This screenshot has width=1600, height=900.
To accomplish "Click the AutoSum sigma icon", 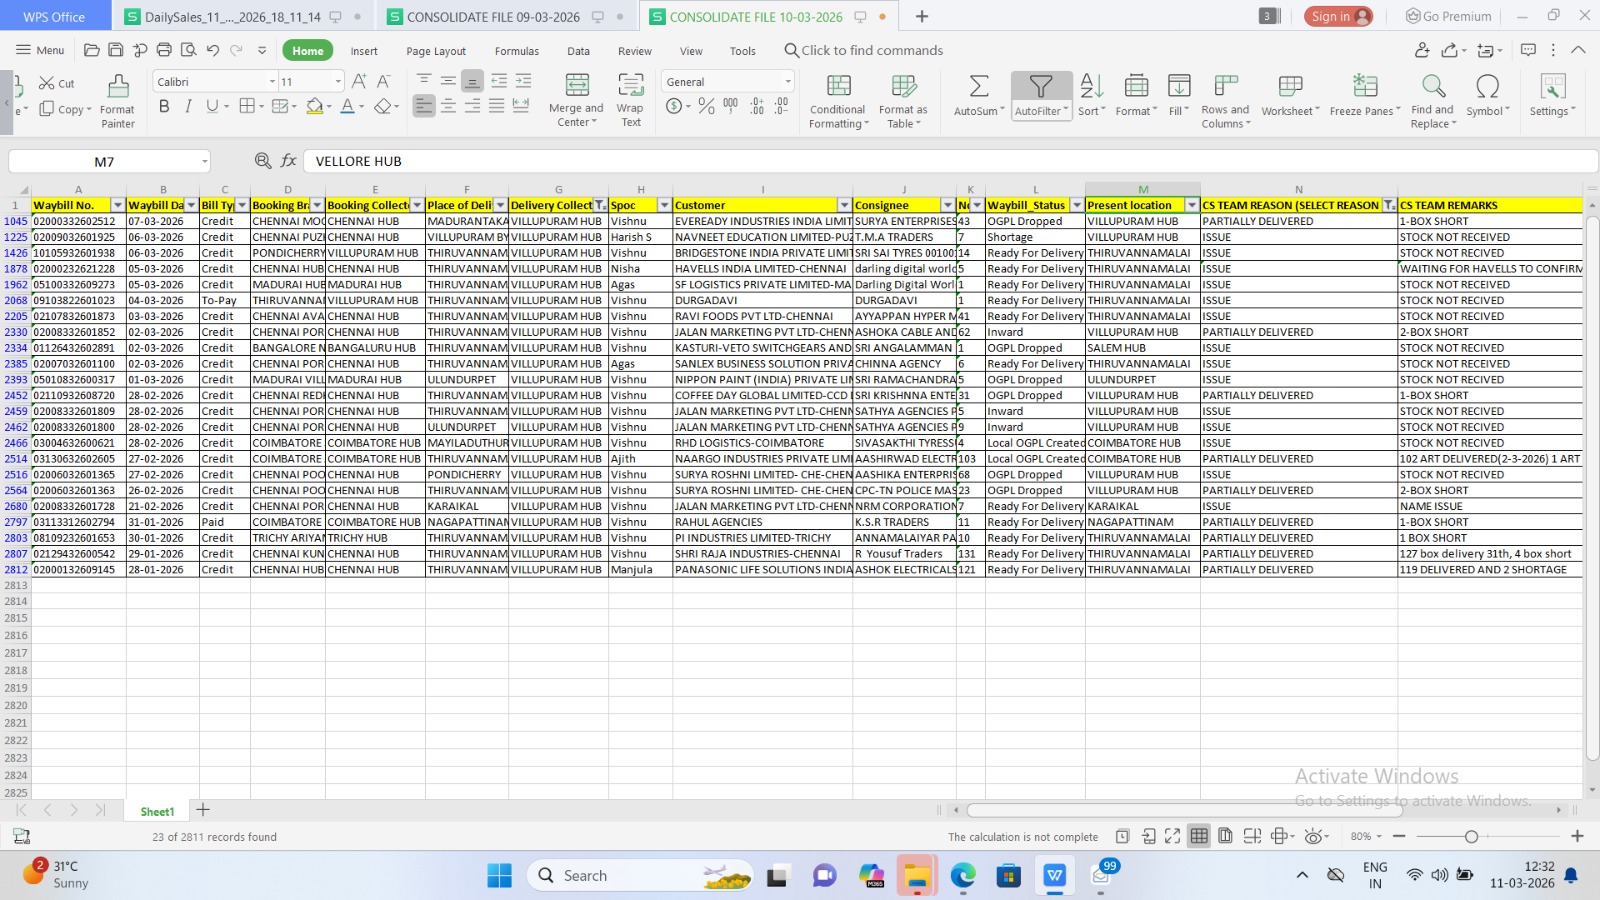I will click(x=978, y=87).
